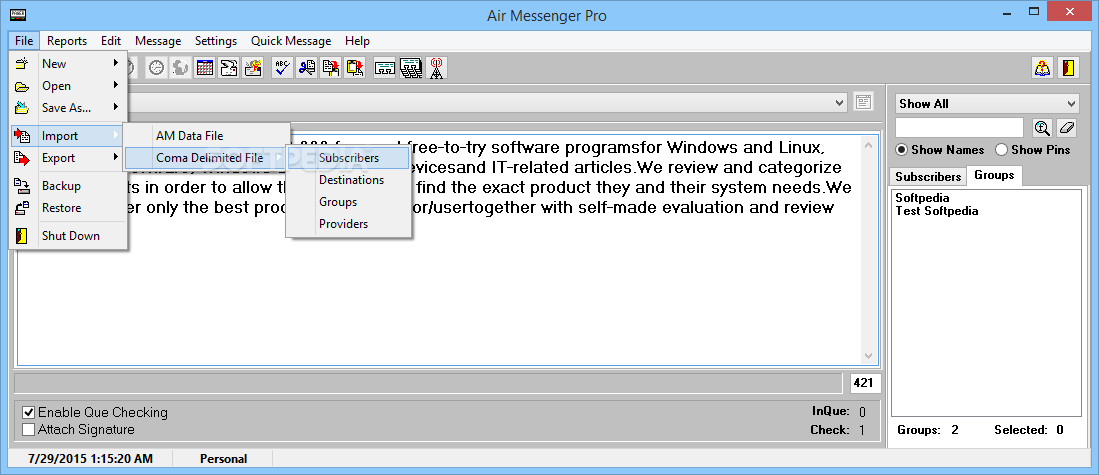Open the calendar grid toolbar icon
Screen dimensions: 1099x475
point(205,68)
